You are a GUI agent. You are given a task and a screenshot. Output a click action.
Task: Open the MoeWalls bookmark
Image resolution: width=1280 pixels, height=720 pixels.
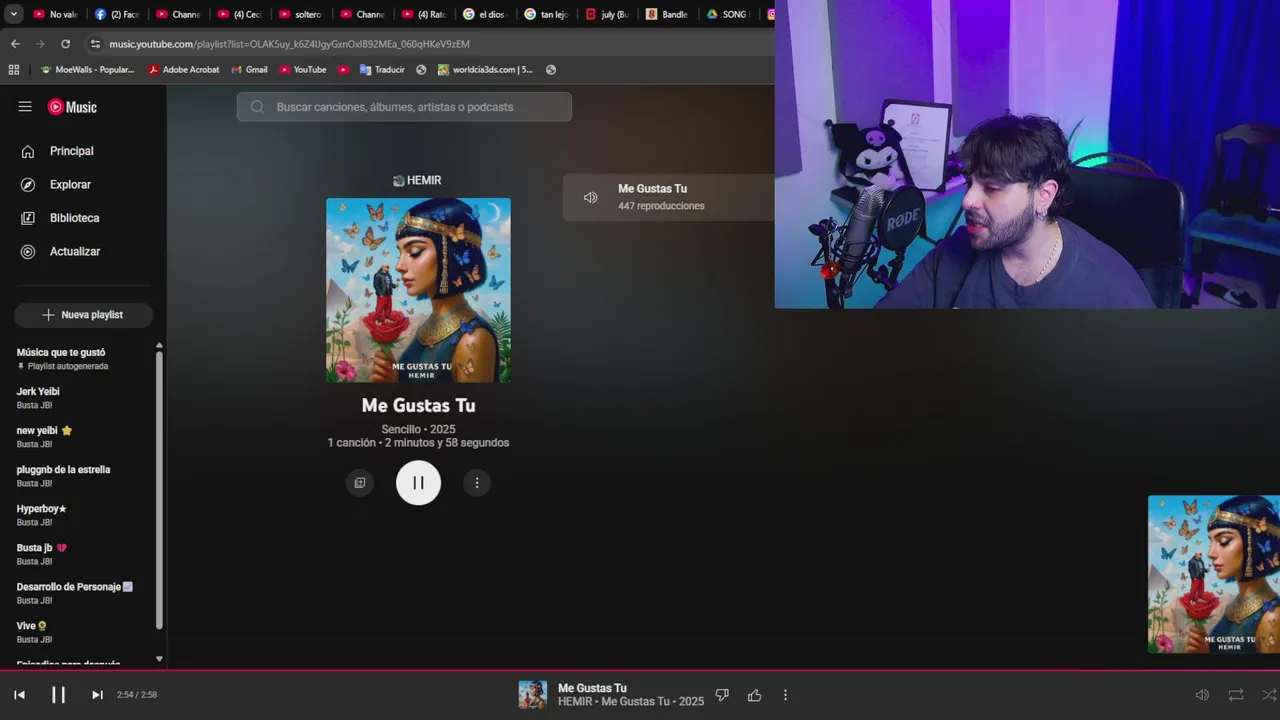pyautogui.click(x=87, y=70)
